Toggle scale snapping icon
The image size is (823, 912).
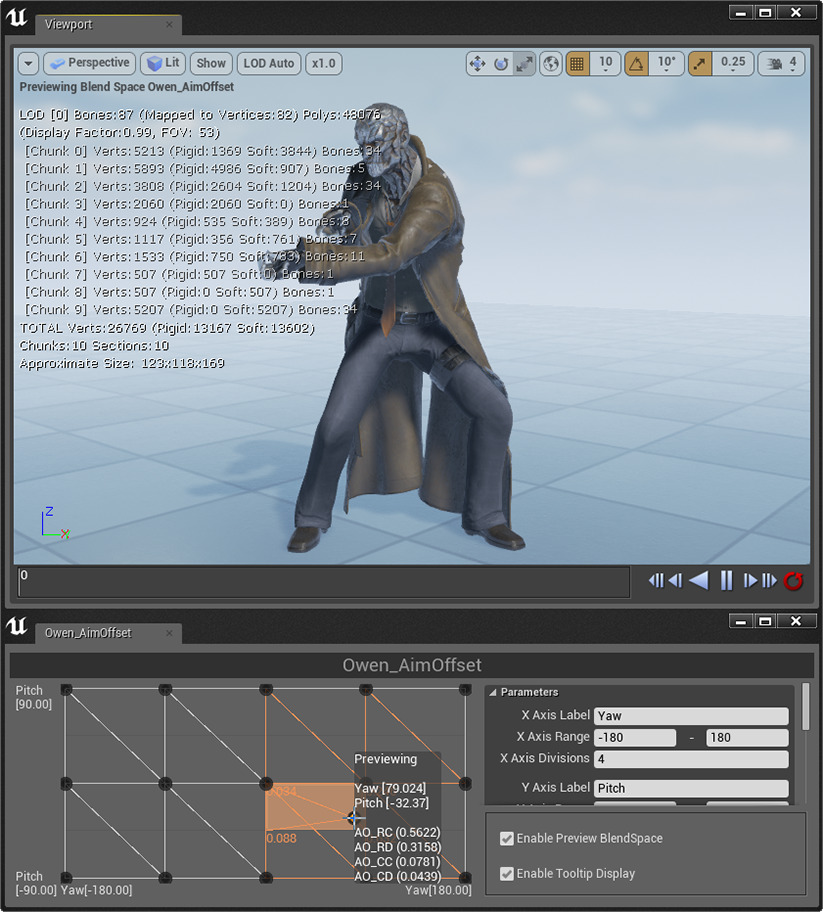(x=697, y=63)
